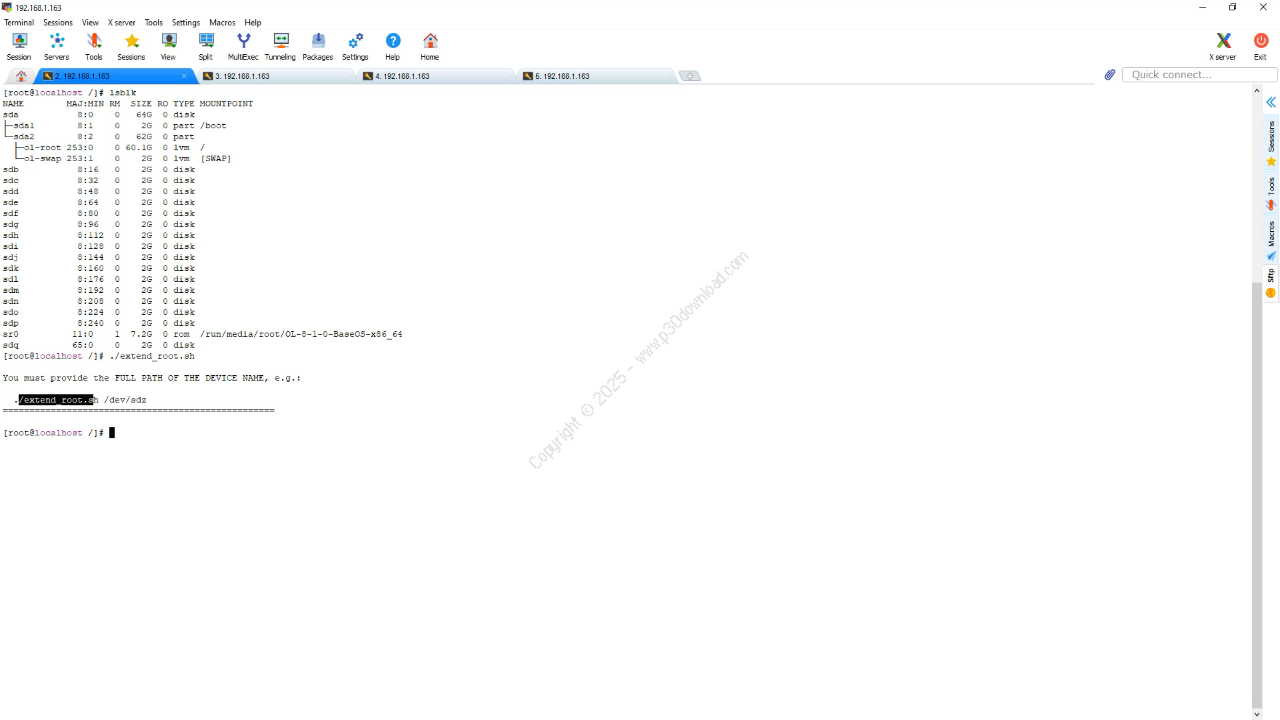1280x720 pixels.
Task: Click the sdp disk row
Action: point(99,324)
